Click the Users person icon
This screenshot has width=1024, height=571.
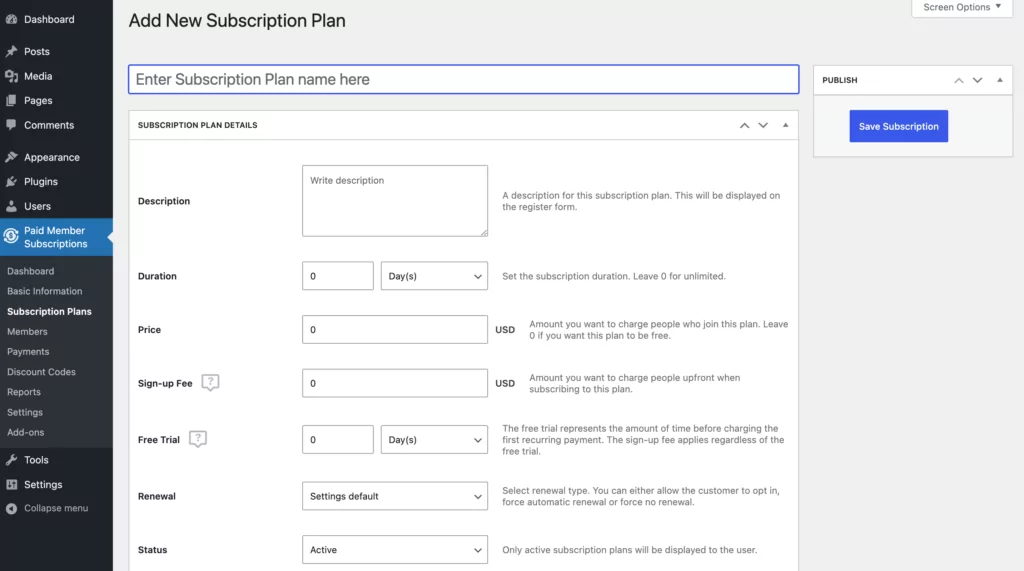11,206
